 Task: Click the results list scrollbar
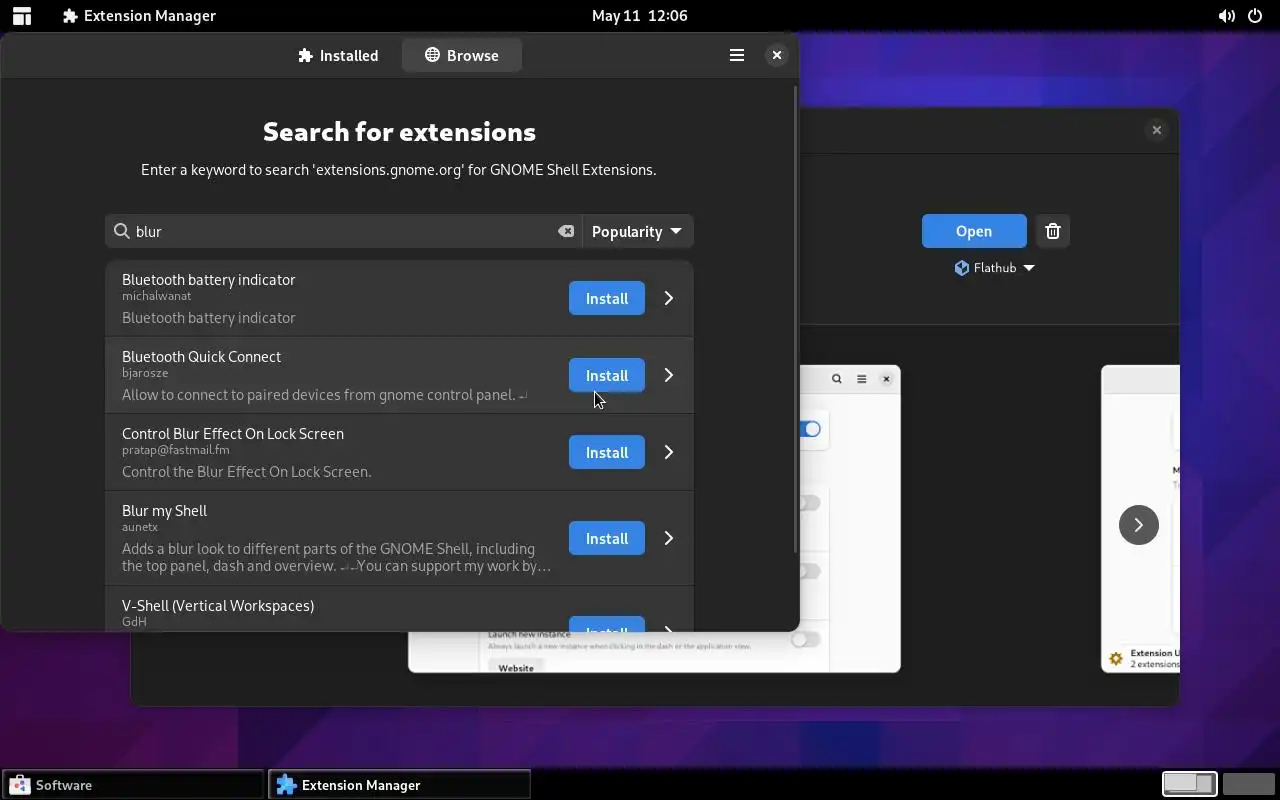[x=795, y=320]
